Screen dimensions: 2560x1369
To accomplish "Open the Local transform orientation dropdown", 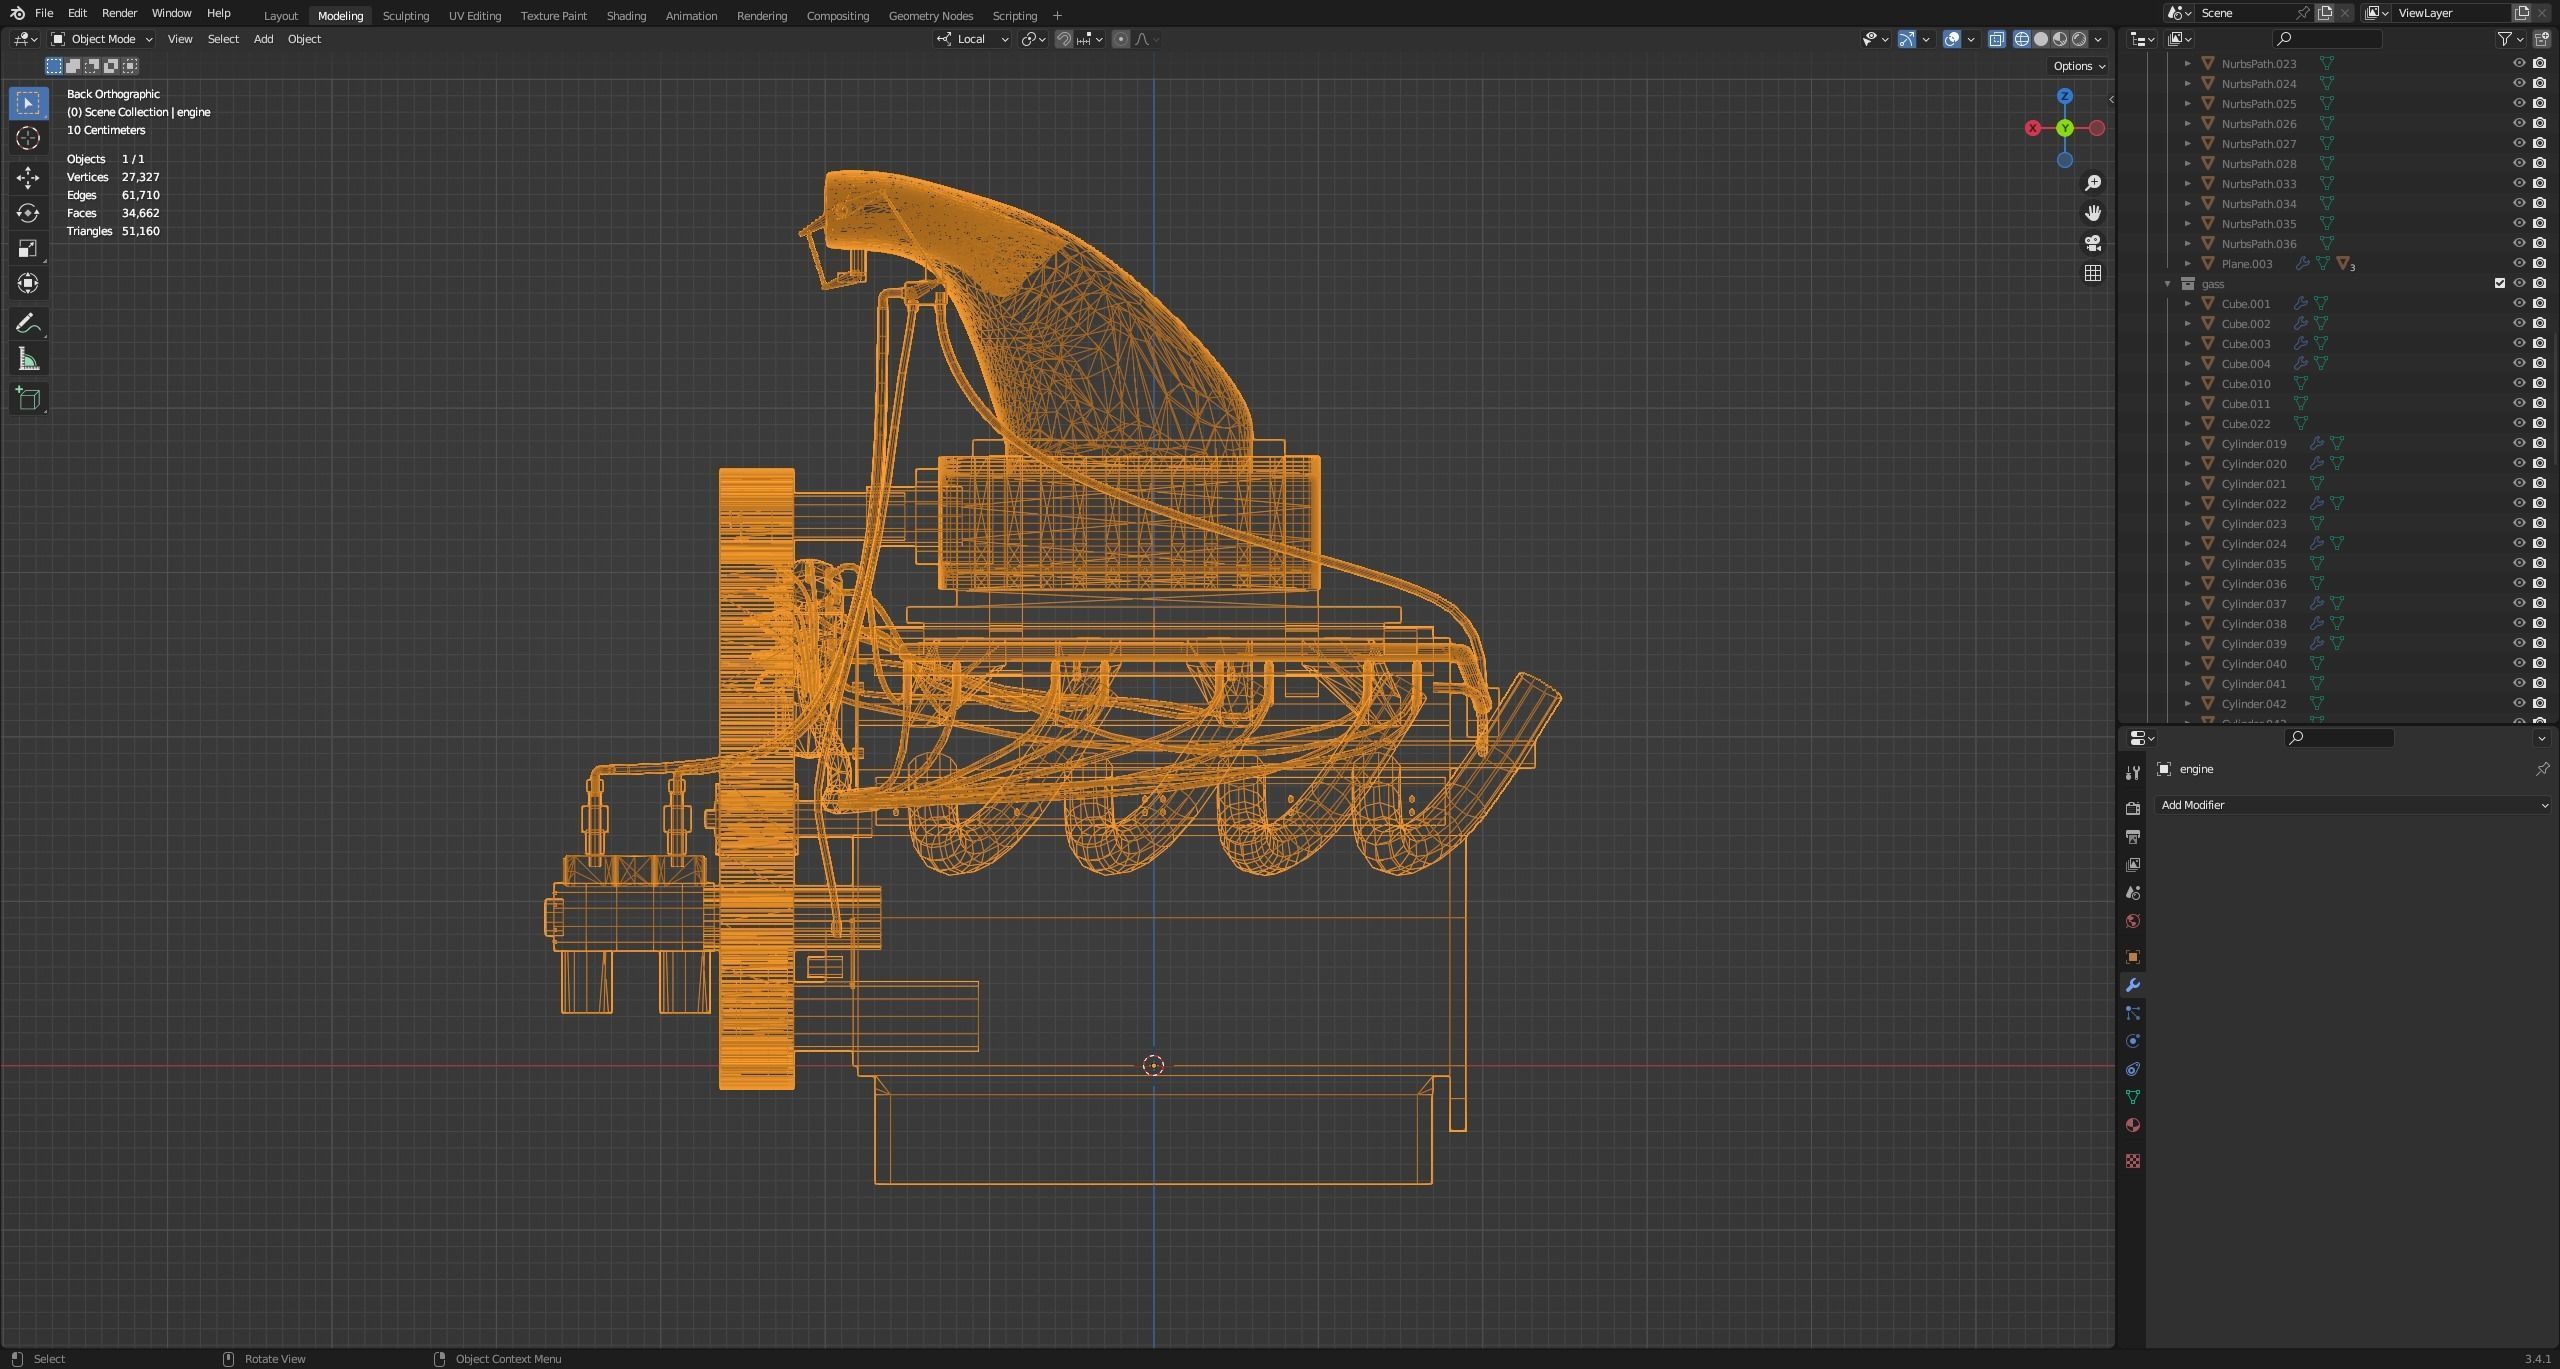I will (972, 39).
